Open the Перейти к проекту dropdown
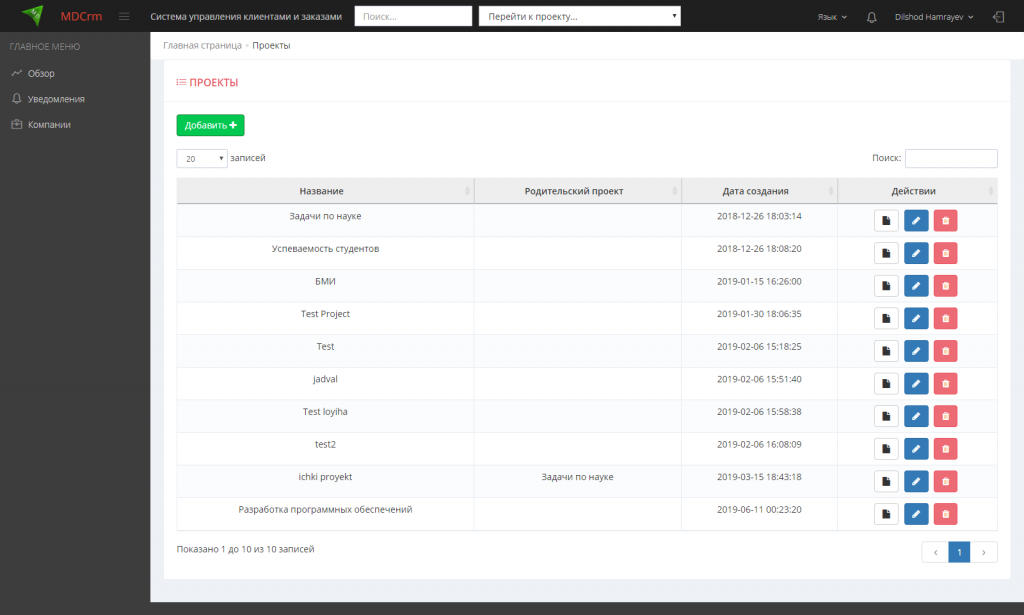The height and width of the screenshot is (615, 1024). (579, 16)
